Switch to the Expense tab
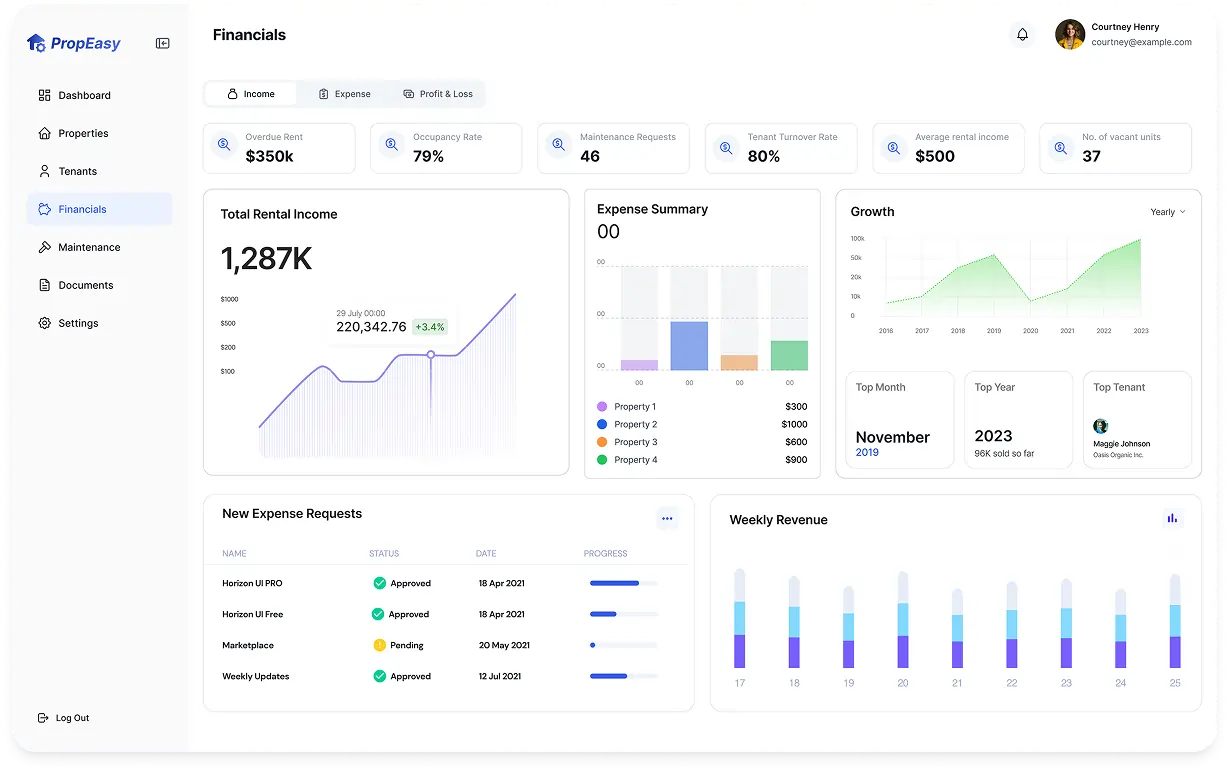1230x773 pixels. pos(343,93)
